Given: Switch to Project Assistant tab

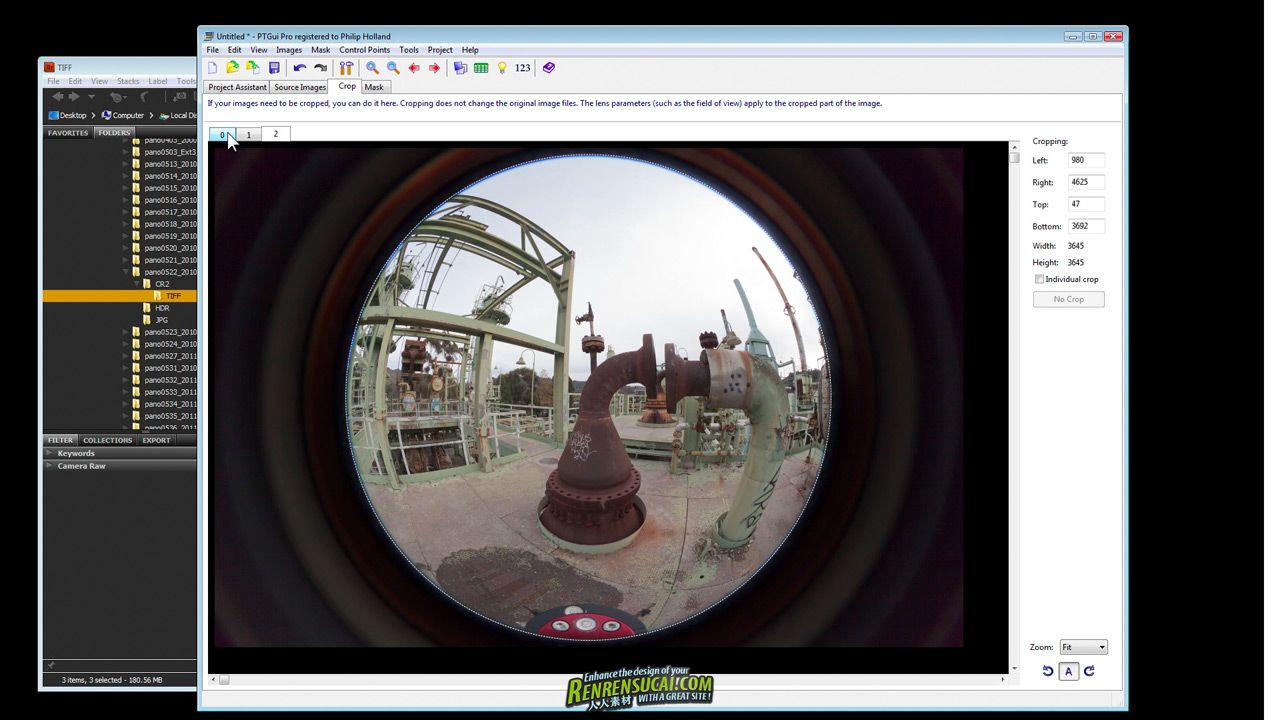Looking at the screenshot, I should pos(237,87).
